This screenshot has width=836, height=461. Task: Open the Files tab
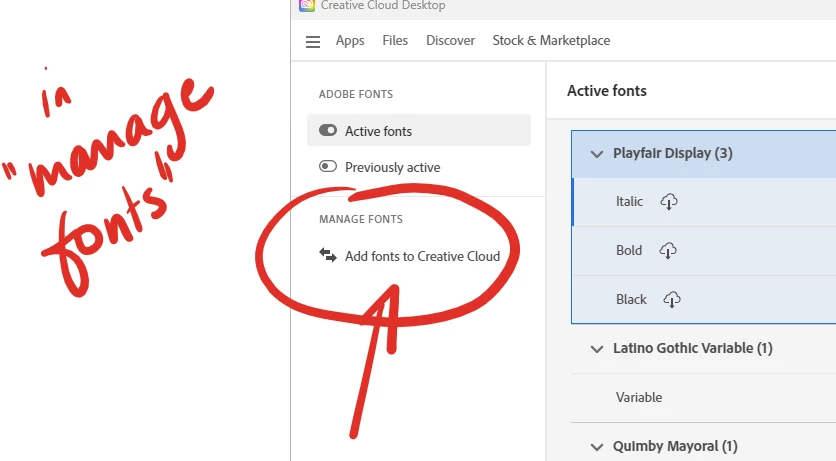(395, 41)
